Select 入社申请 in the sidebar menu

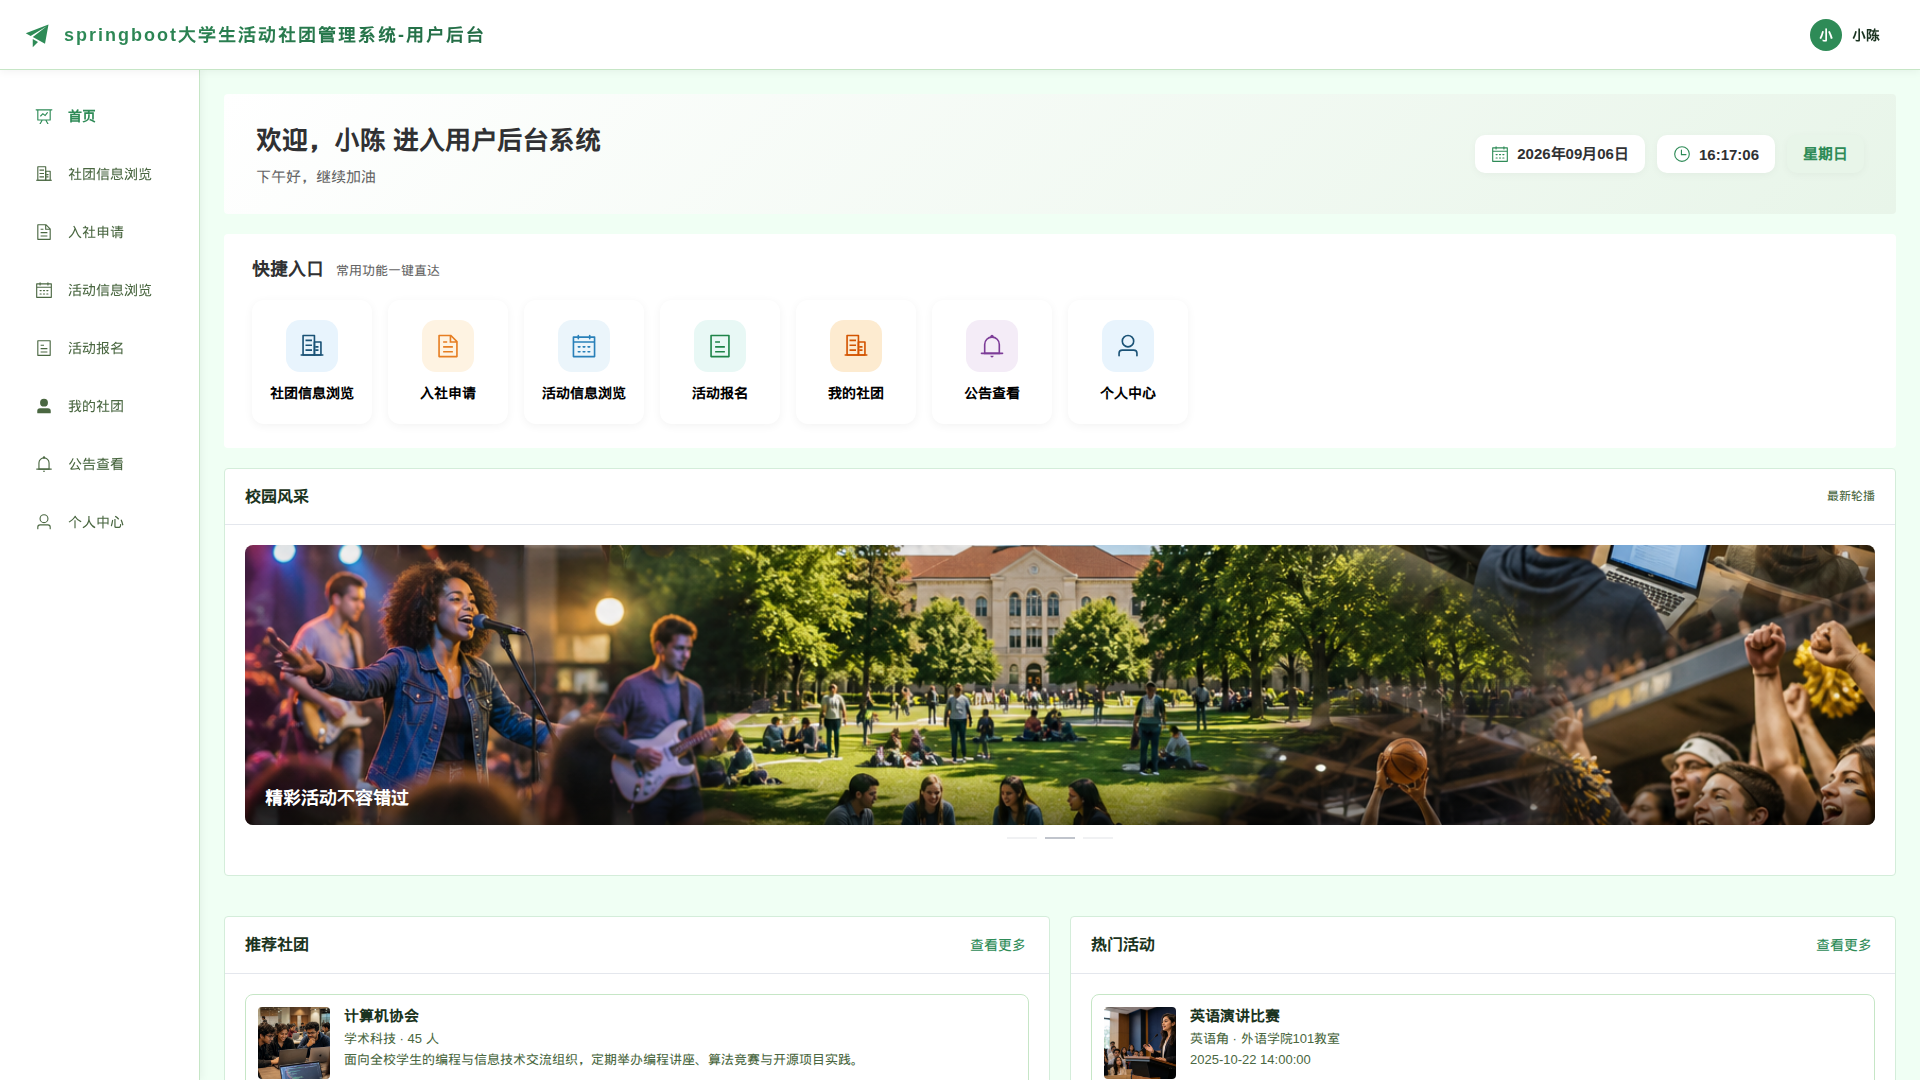[x=100, y=232]
